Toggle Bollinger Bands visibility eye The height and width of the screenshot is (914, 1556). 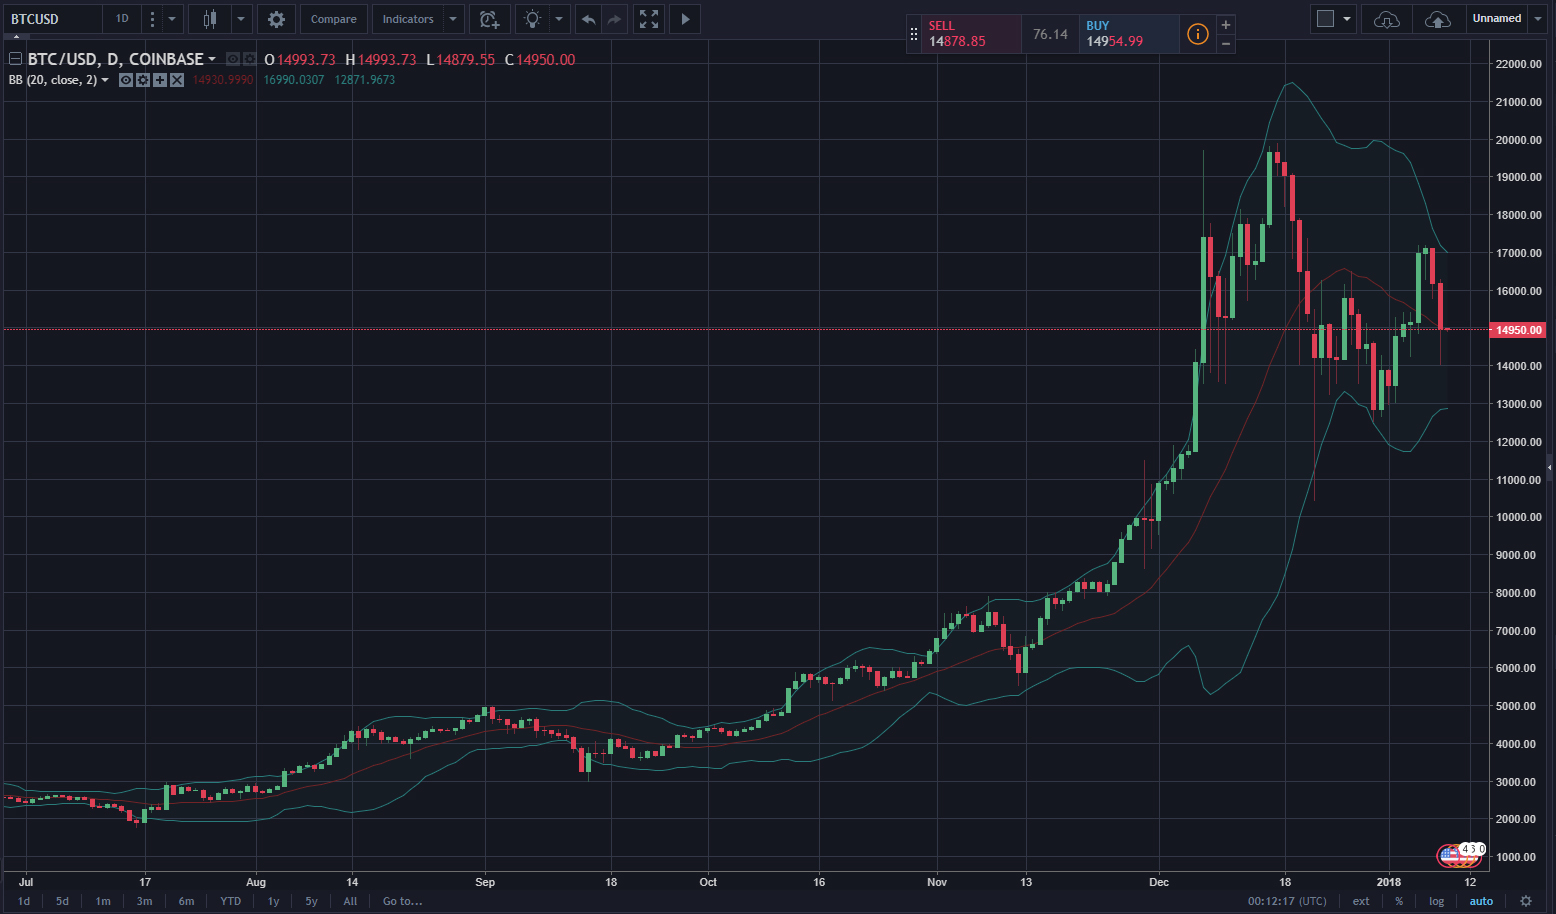tap(126, 80)
